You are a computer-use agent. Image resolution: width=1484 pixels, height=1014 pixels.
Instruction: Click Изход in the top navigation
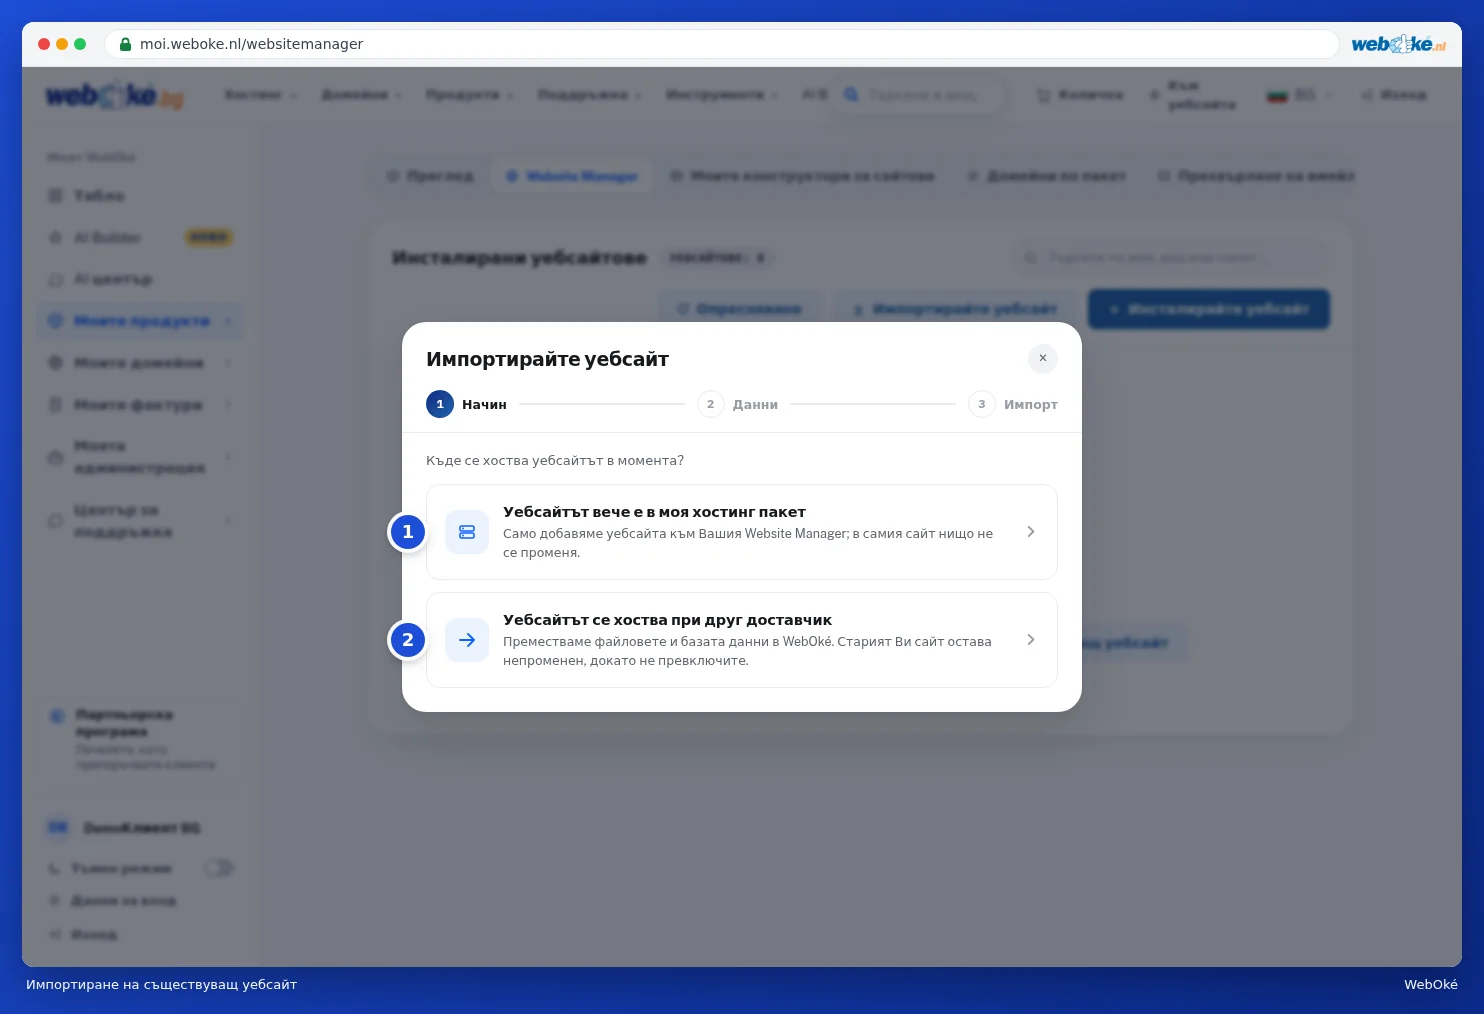coord(1393,95)
